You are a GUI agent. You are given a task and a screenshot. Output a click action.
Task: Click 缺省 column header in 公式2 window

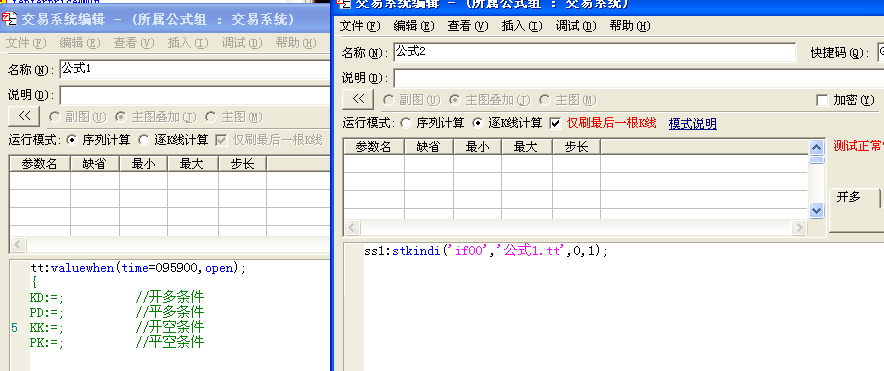click(x=429, y=147)
